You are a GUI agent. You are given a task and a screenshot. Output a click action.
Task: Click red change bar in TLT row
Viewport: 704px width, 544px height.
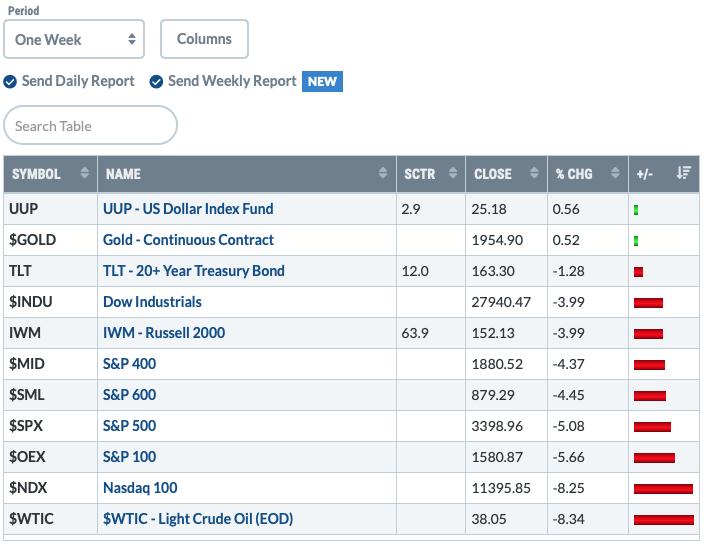638,272
